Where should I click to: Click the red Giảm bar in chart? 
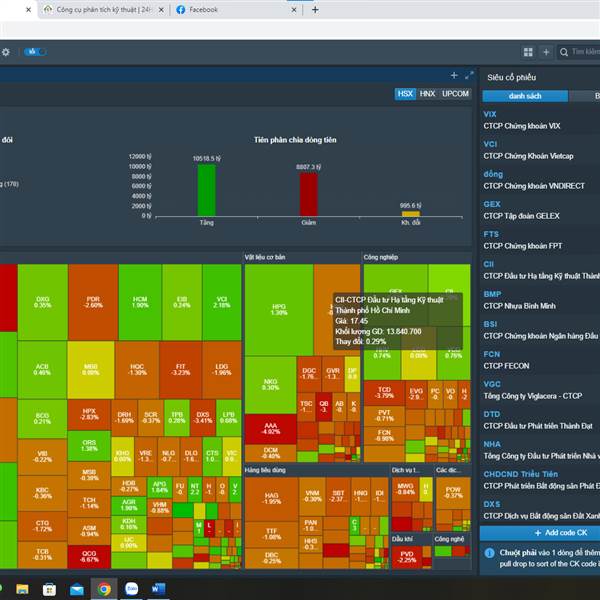coord(308,194)
